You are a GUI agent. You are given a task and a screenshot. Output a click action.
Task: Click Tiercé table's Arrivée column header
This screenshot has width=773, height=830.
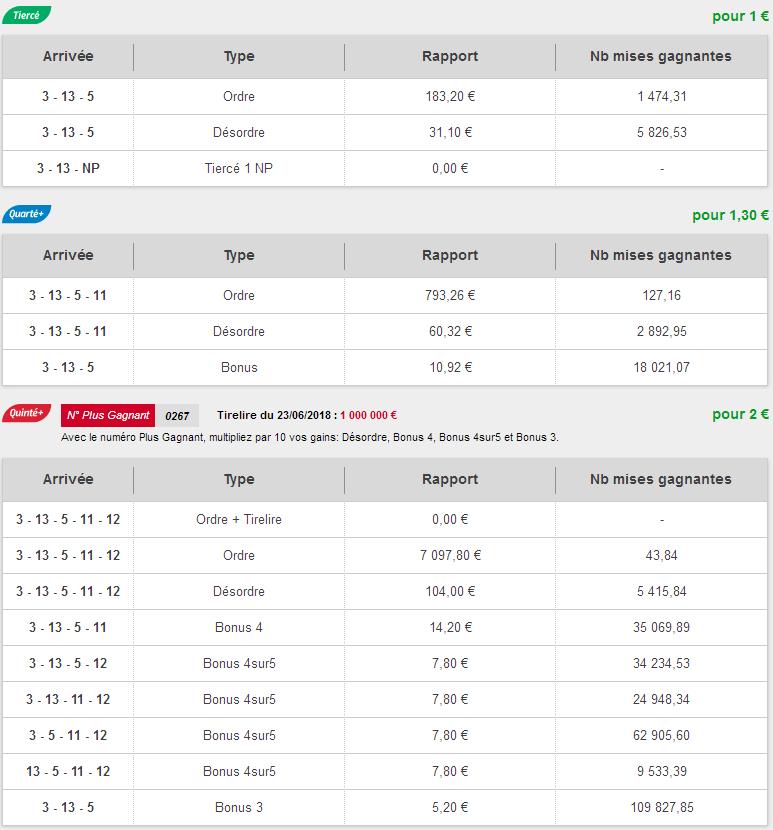pyautogui.click(x=68, y=56)
